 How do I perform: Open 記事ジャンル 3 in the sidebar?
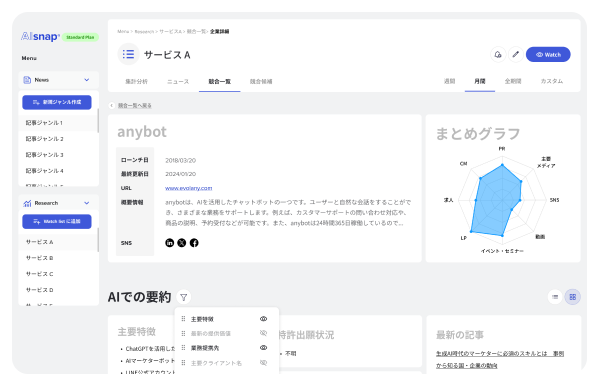click(58, 155)
